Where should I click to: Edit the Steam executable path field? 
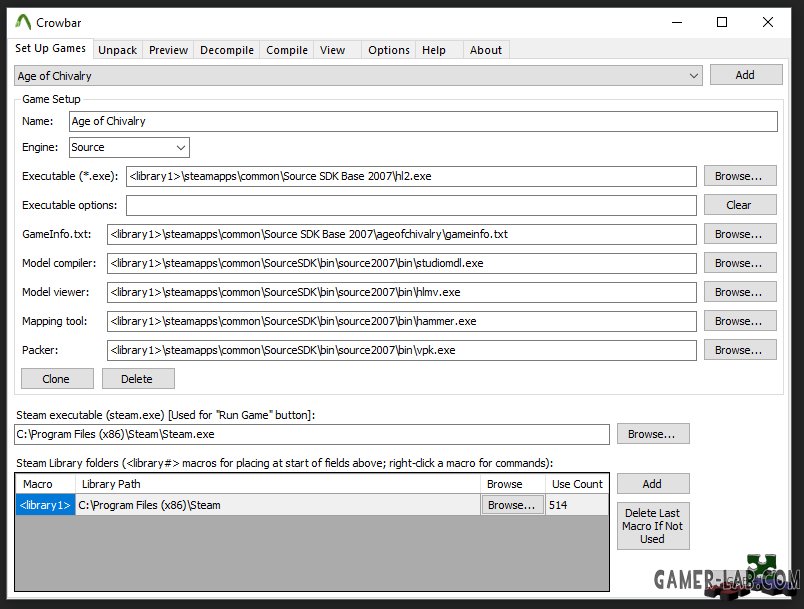click(312, 434)
